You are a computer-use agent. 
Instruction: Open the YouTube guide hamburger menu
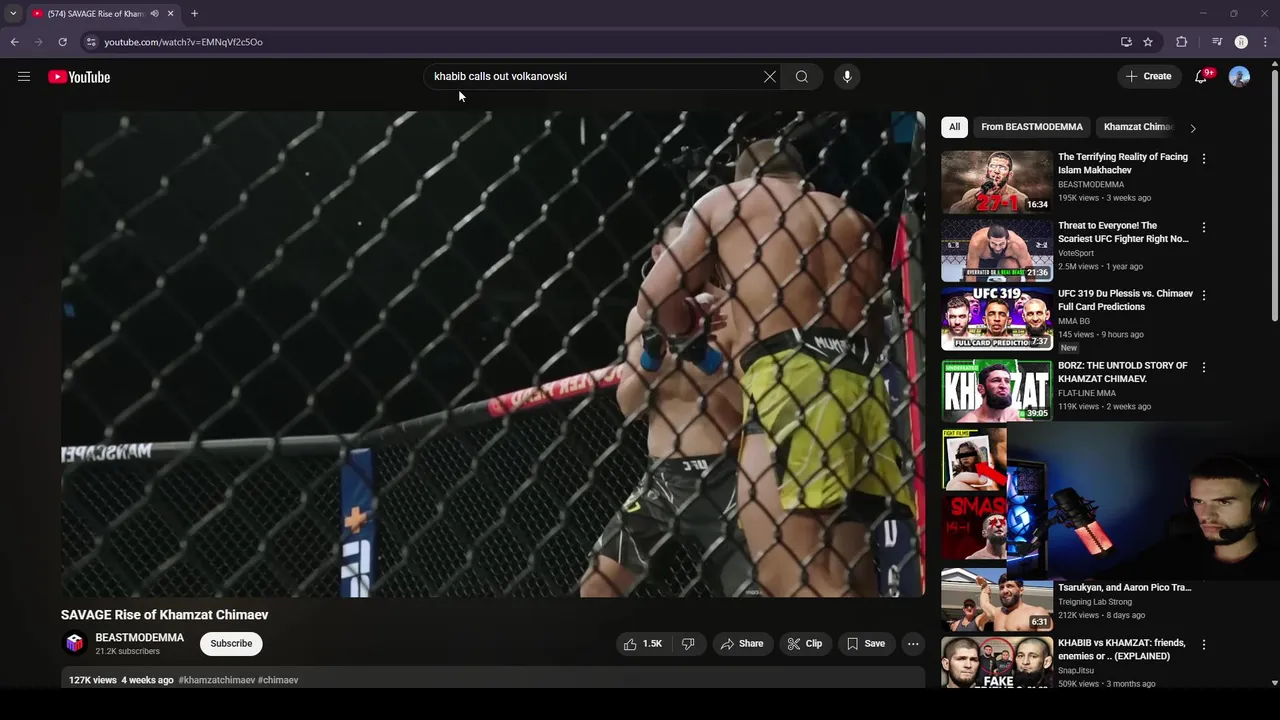[24, 77]
